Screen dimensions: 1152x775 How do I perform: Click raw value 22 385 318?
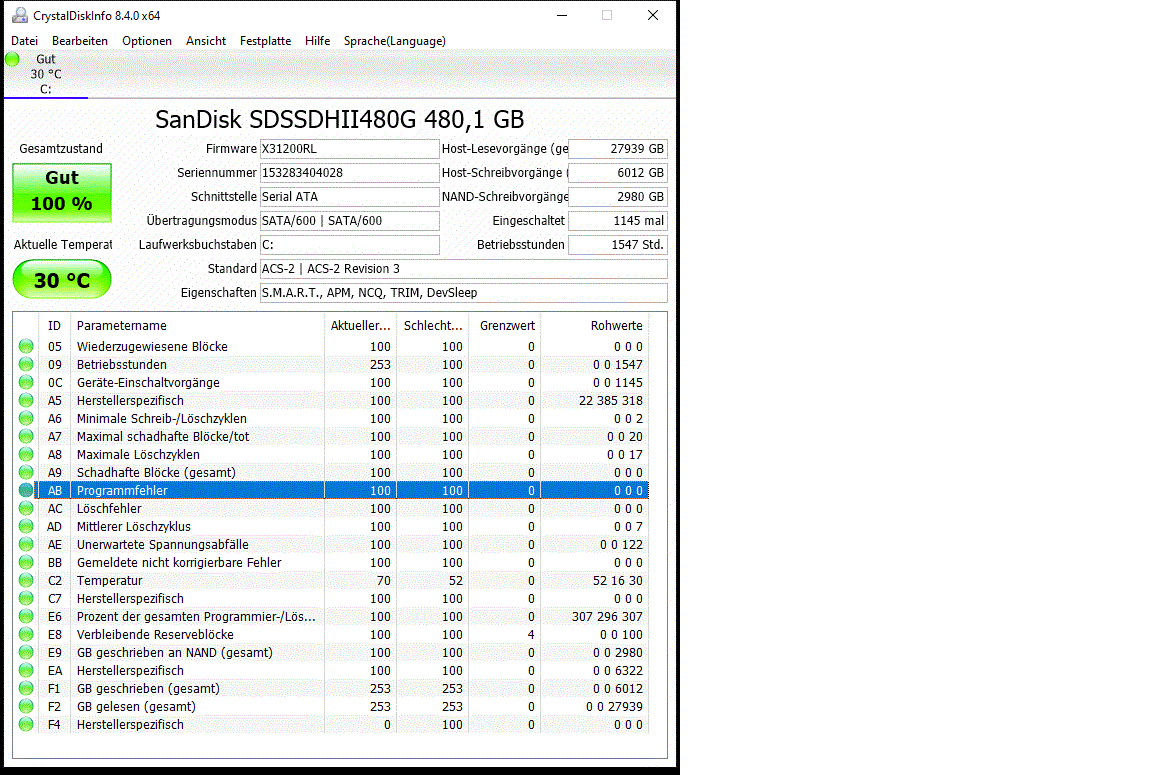[x=611, y=400]
